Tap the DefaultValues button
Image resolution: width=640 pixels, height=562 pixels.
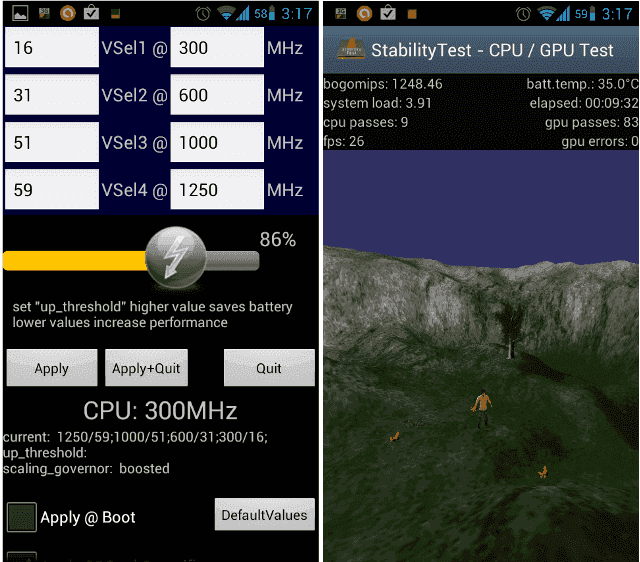coord(265,515)
